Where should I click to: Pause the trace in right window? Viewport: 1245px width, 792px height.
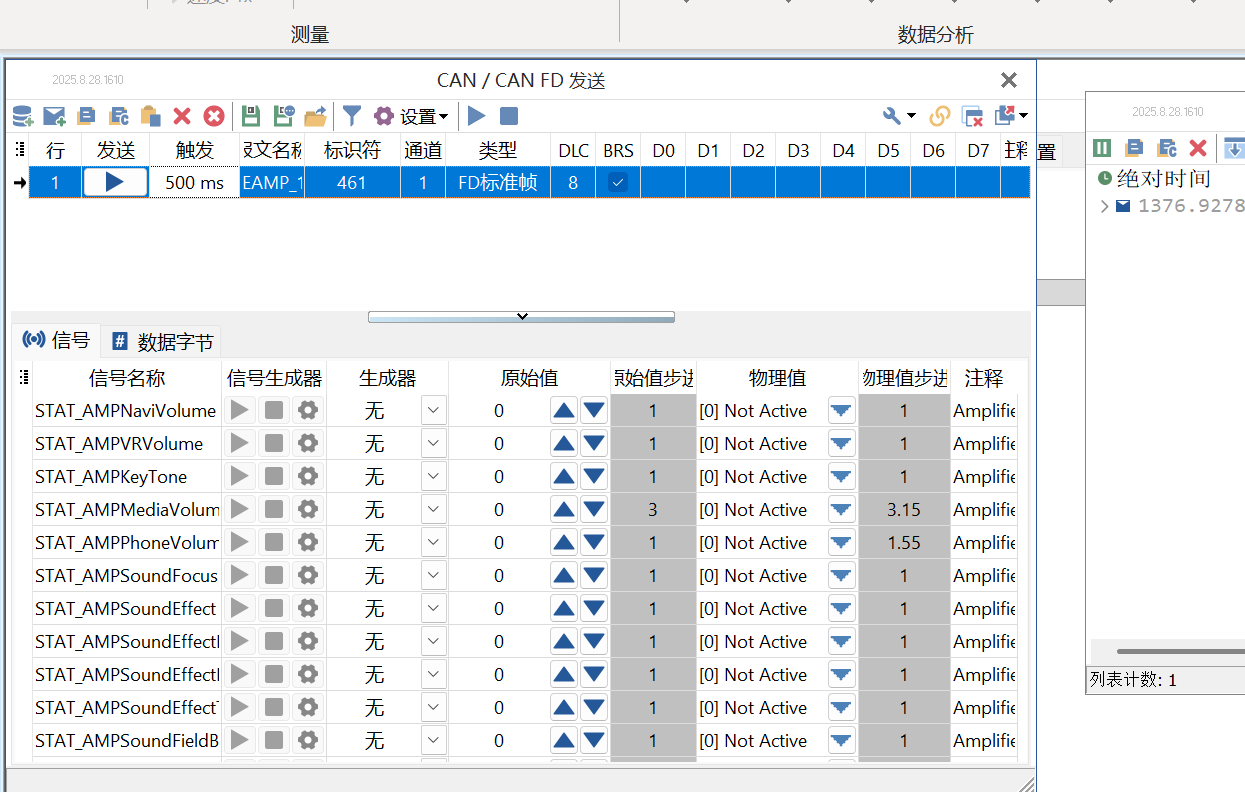point(1102,148)
